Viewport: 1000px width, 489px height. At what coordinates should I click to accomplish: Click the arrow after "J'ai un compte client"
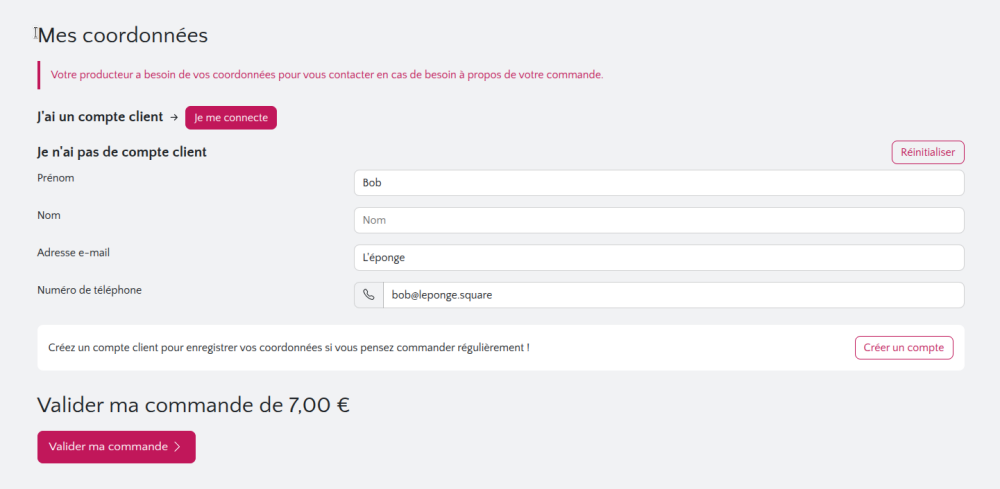tap(174, 118)
